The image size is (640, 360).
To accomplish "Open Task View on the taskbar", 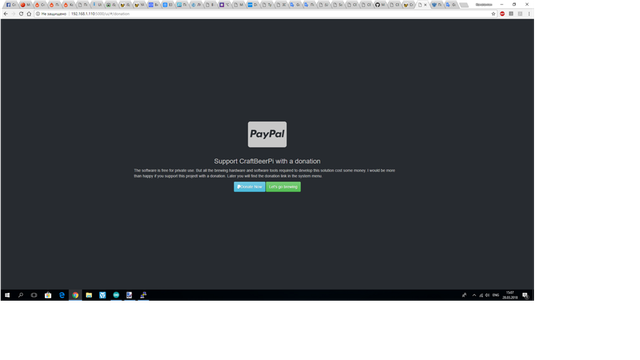I will click(34, 295).
